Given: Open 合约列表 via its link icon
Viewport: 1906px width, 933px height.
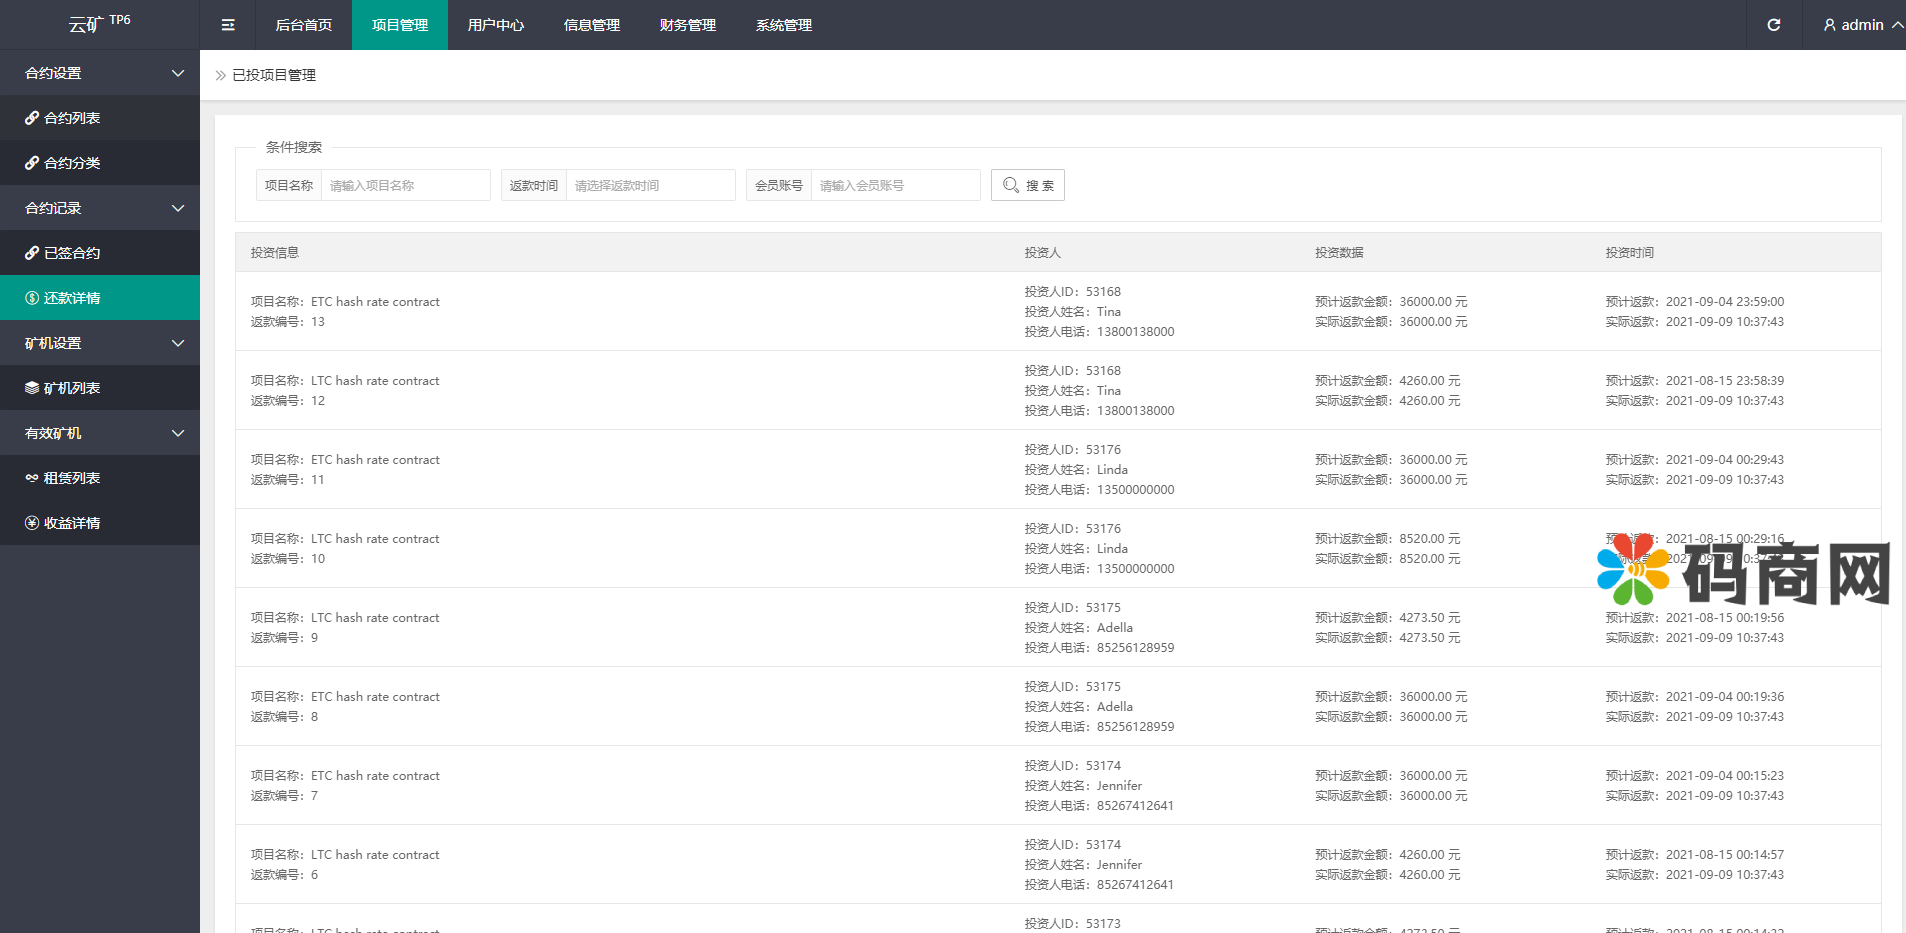Looking at the screenshot, I should point(32,118).
